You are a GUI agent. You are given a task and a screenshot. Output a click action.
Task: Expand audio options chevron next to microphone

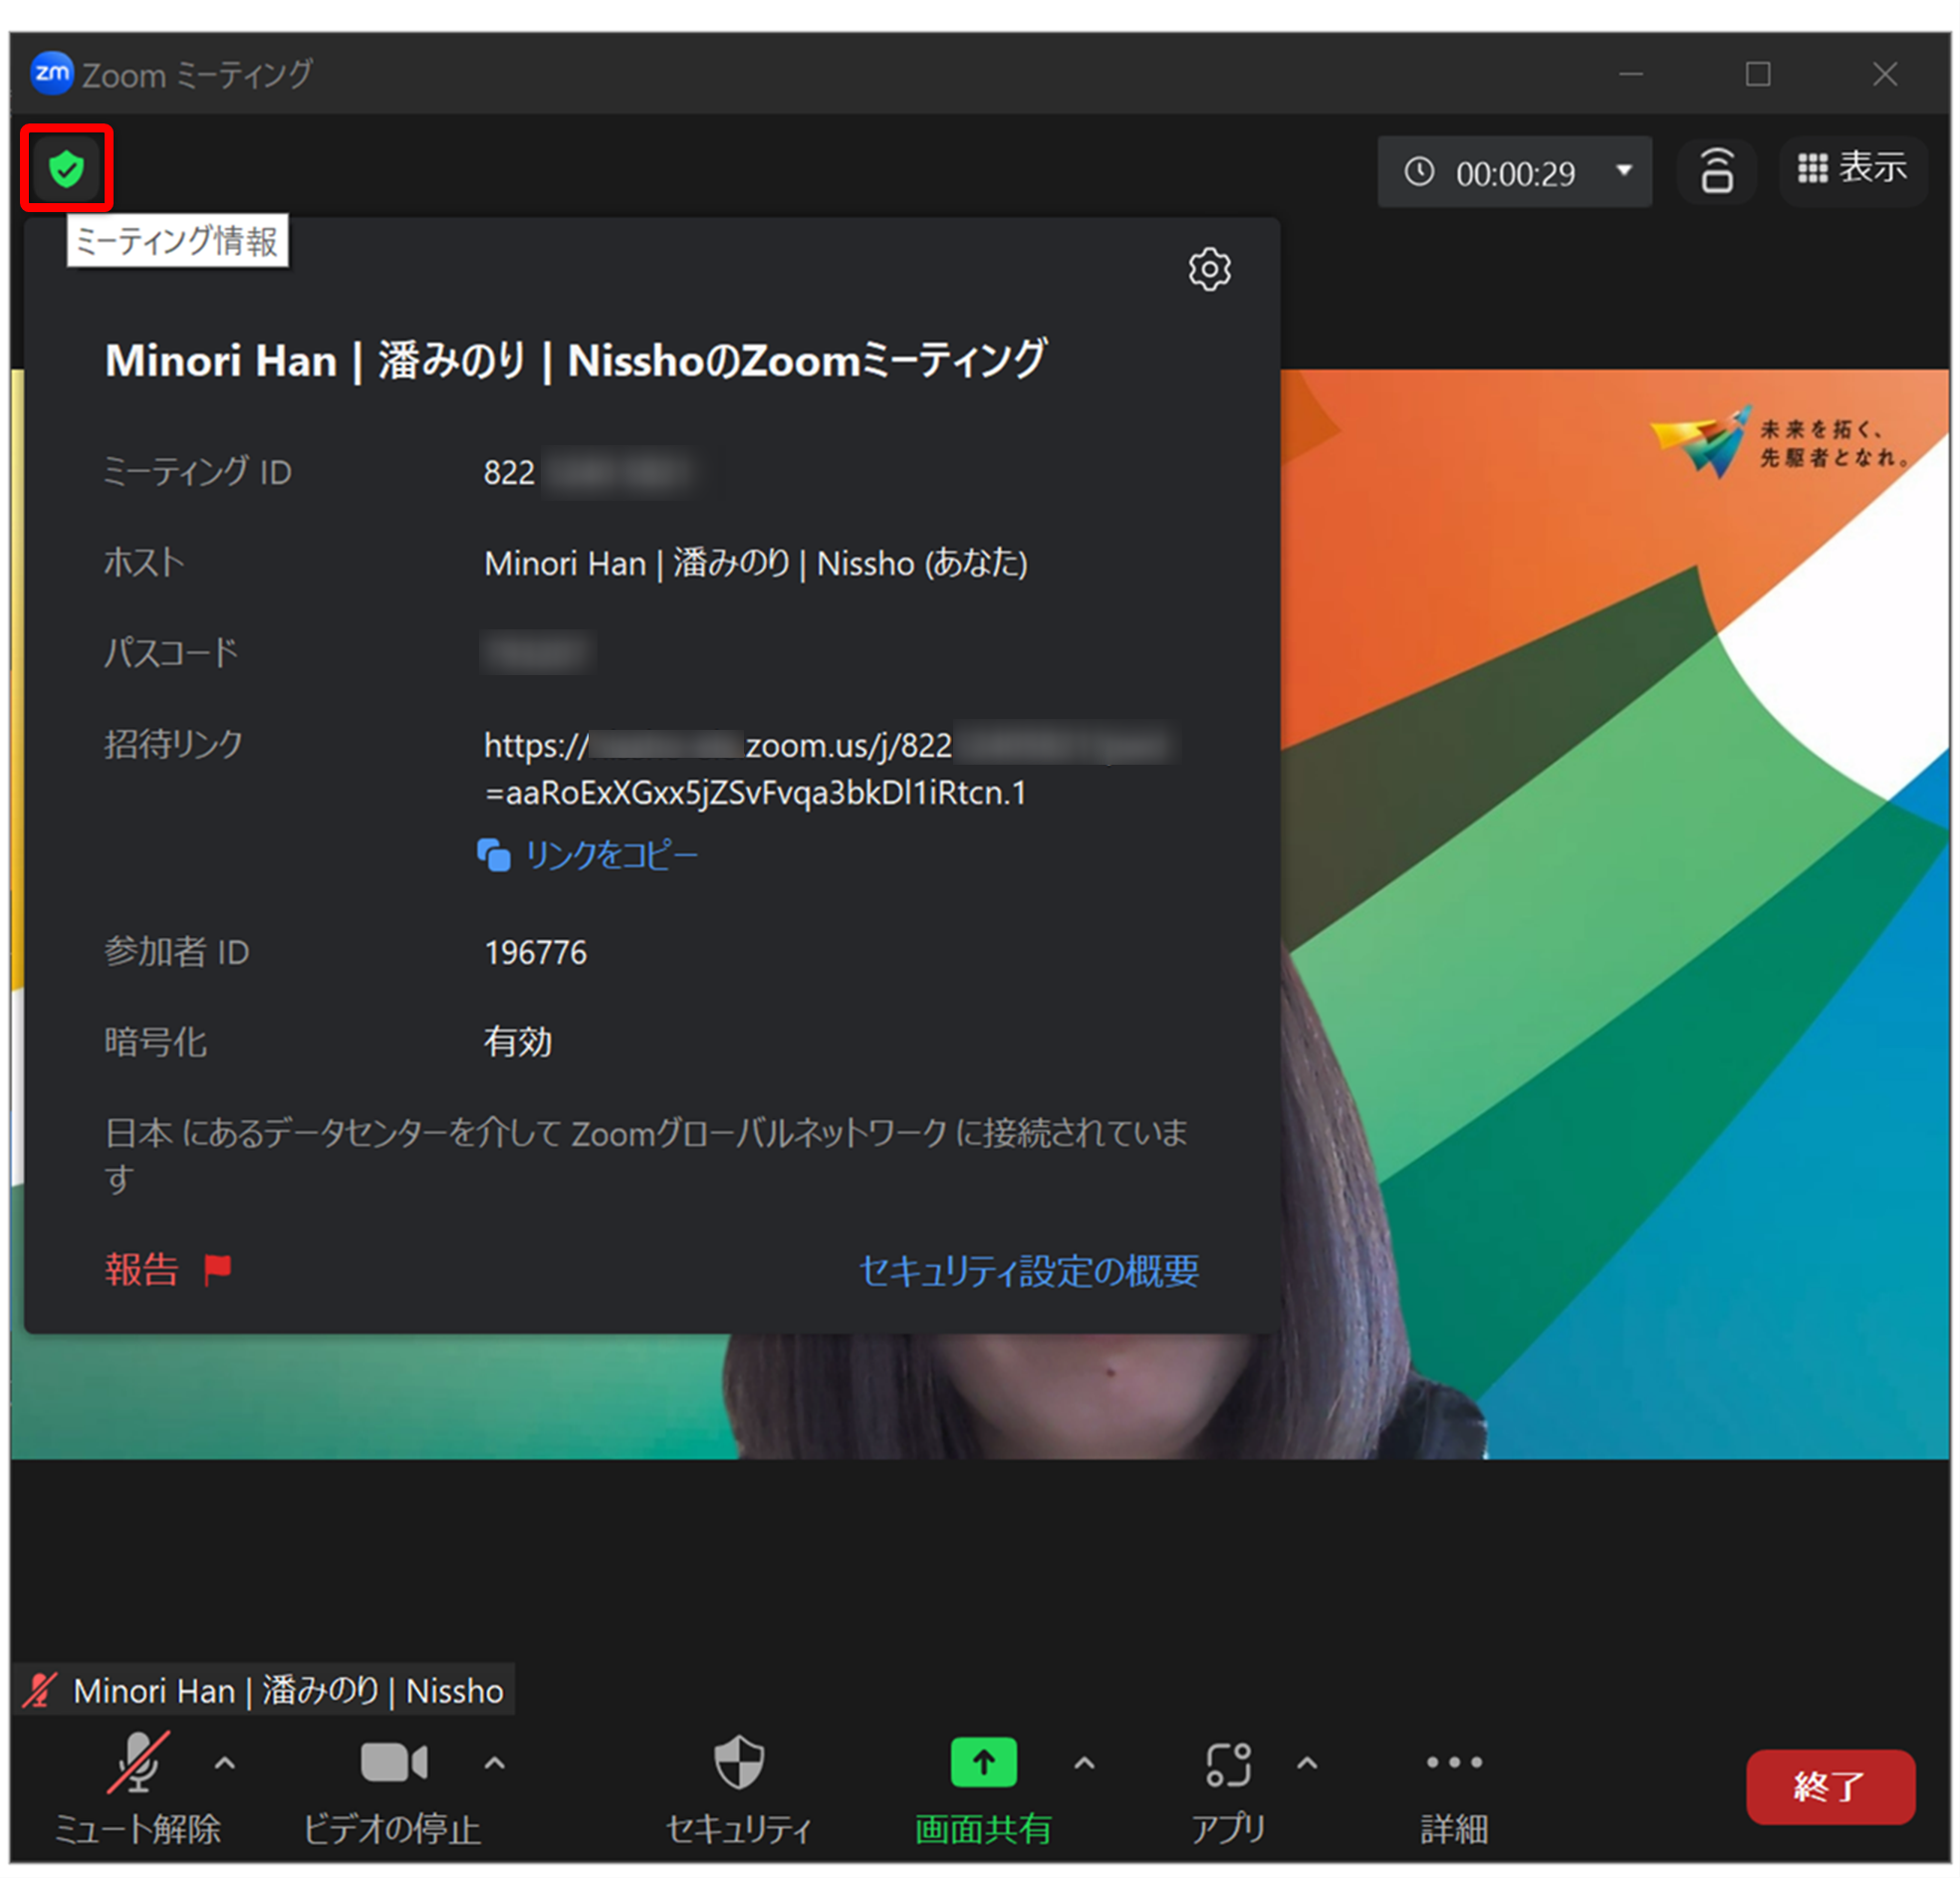tap(225, 1763)
